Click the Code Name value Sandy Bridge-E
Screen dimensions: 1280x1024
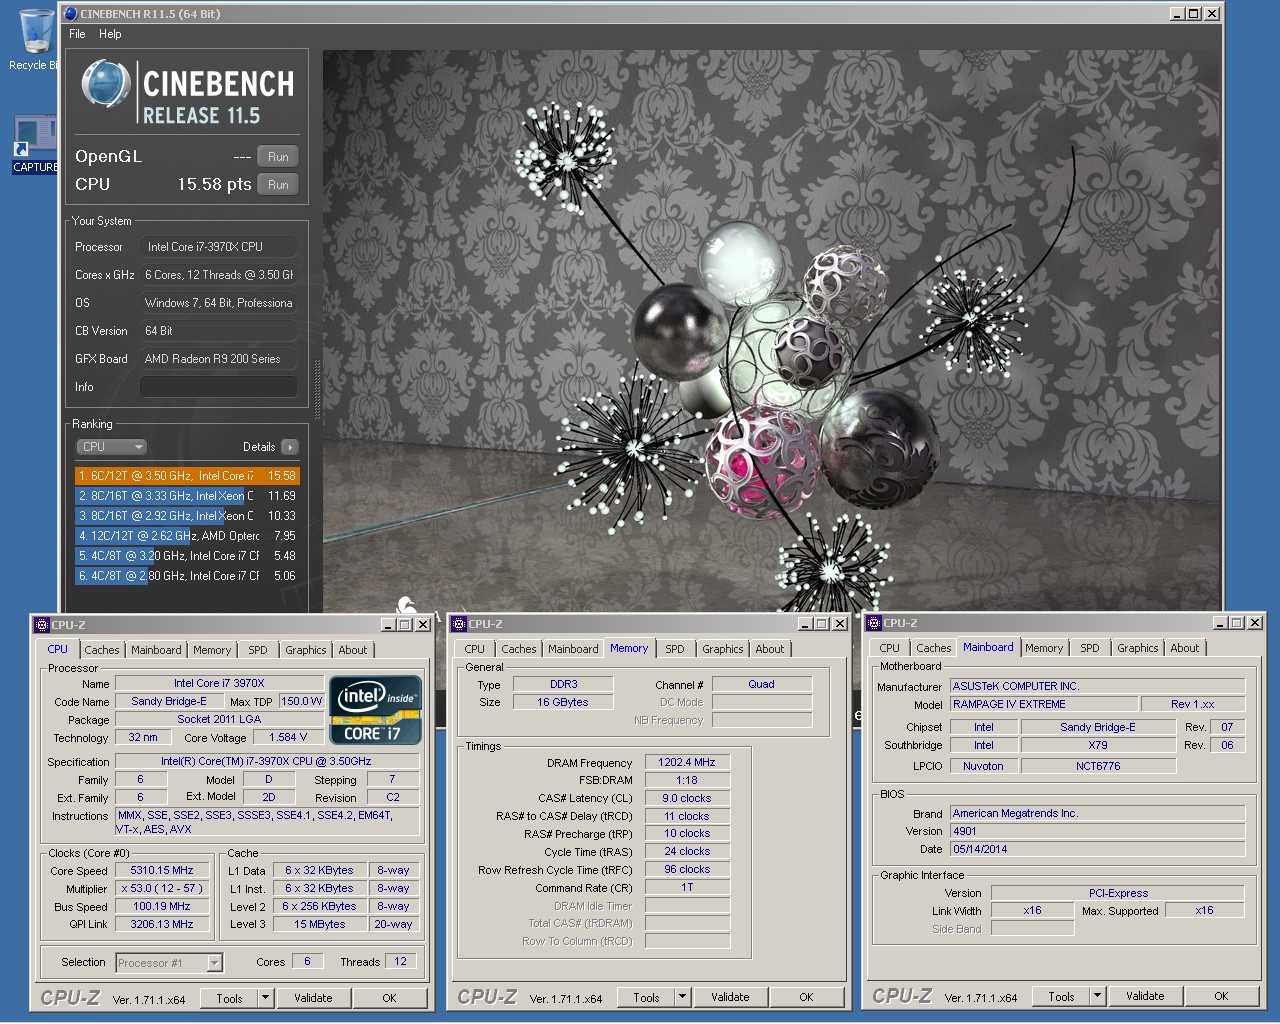(x=168, y=702)
